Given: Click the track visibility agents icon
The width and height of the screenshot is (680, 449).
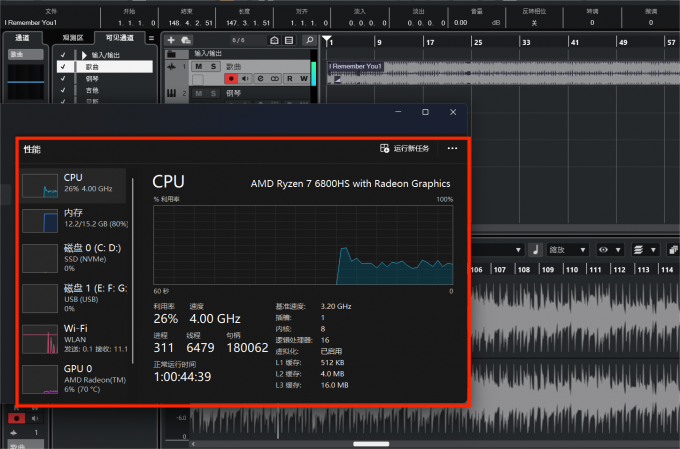Looking at the screenshot, I should point(274,40).
